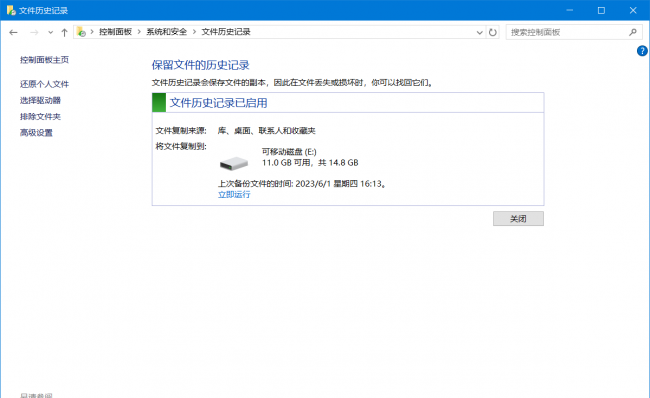650x398 pixels.
Task: Click the removable disk E: drive icon
Action: (234, 163)
